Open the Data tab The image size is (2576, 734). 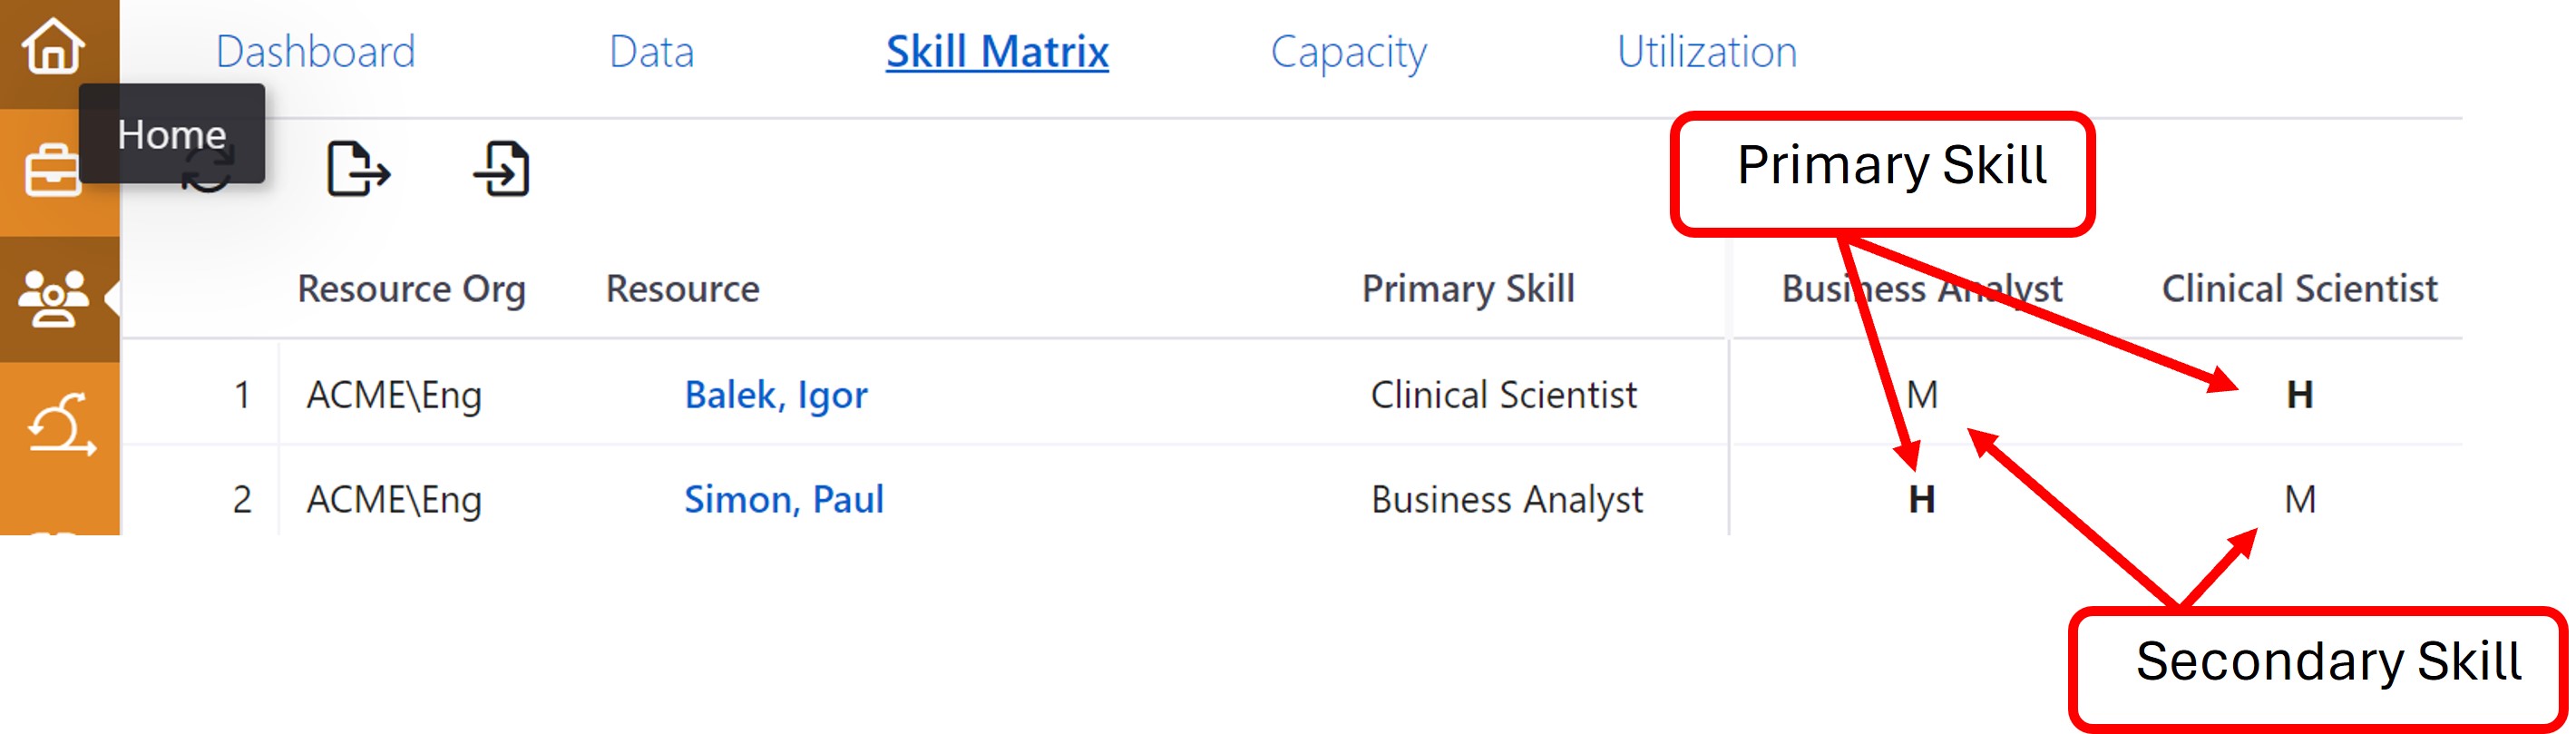(x=651, y=52)
